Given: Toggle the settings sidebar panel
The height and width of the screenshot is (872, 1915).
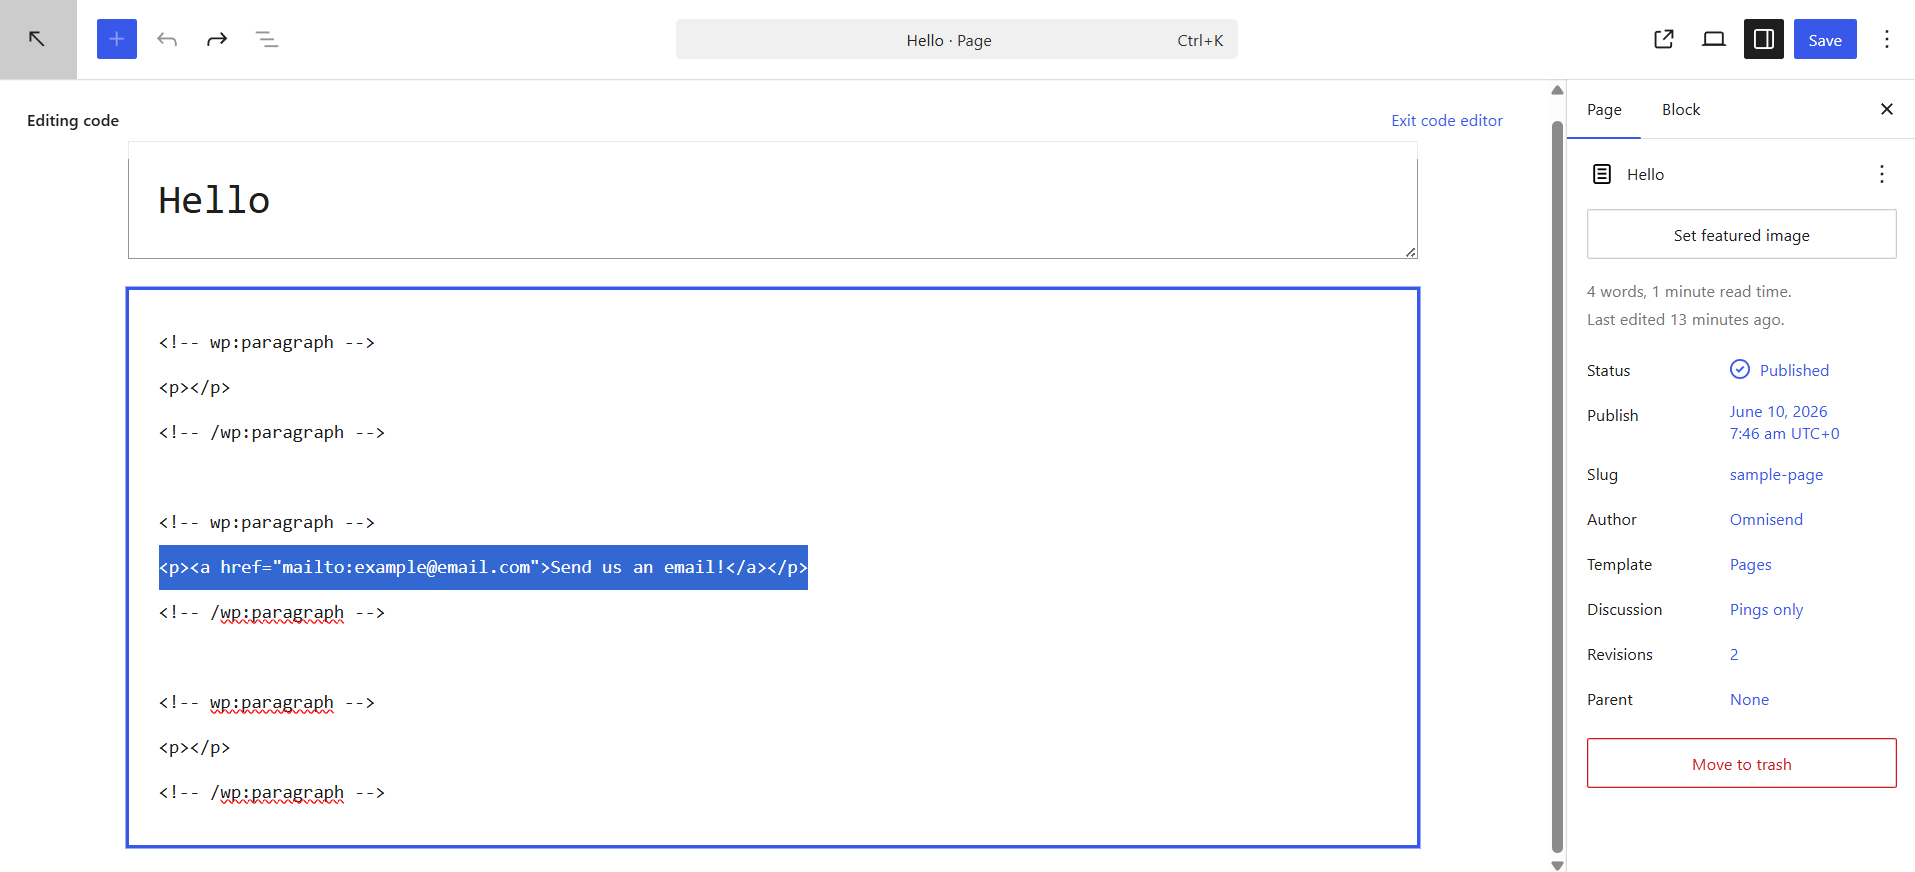Looking at the screenshot, I should coord(1764,39).
